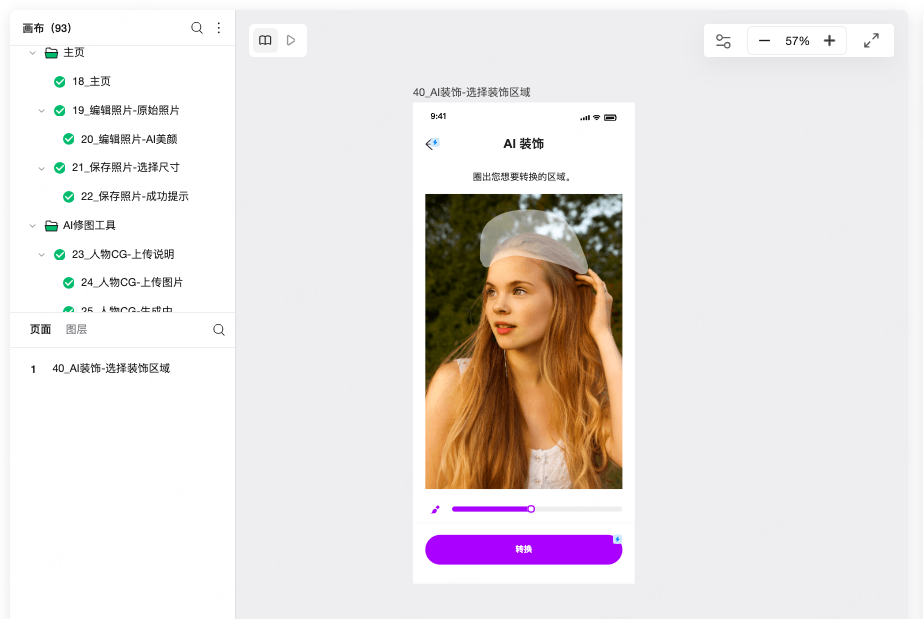
Task: Click the 21_保存照片-选择尺寸 row label
Action: point(126,167)
